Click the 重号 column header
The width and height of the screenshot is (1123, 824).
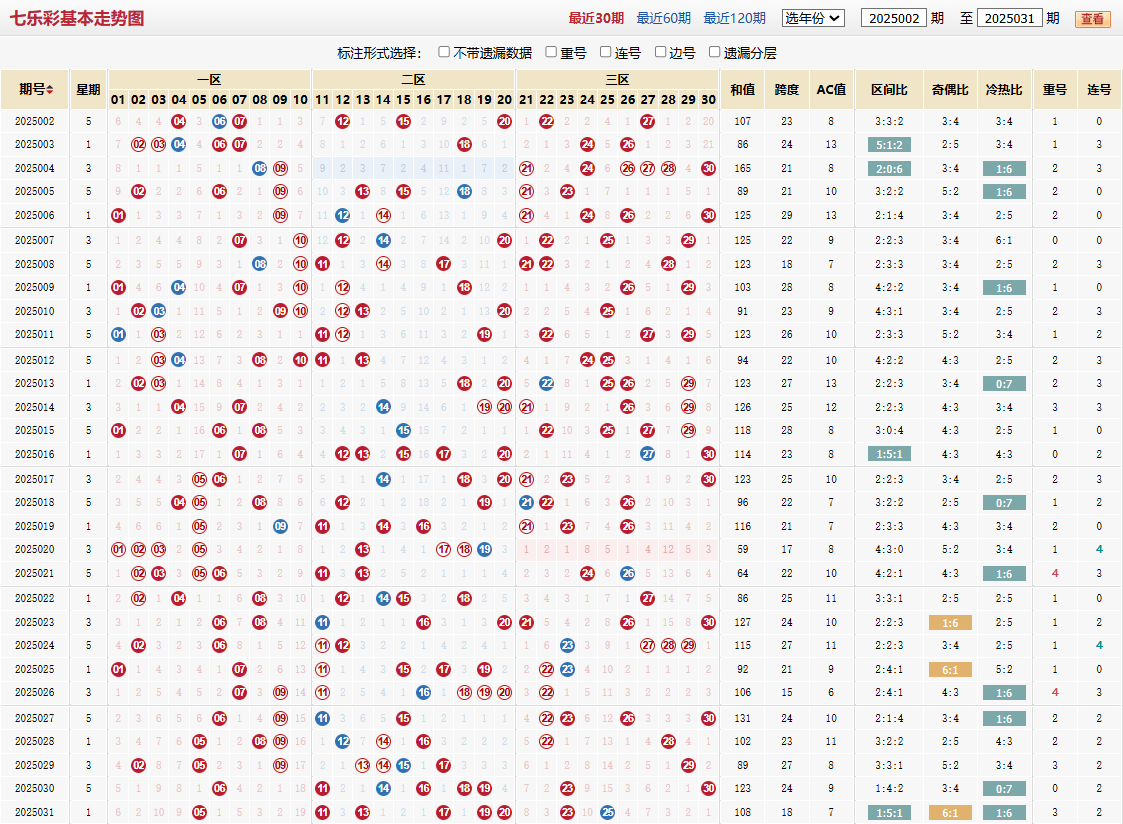pyautogui.click(x=1054, y=89)
